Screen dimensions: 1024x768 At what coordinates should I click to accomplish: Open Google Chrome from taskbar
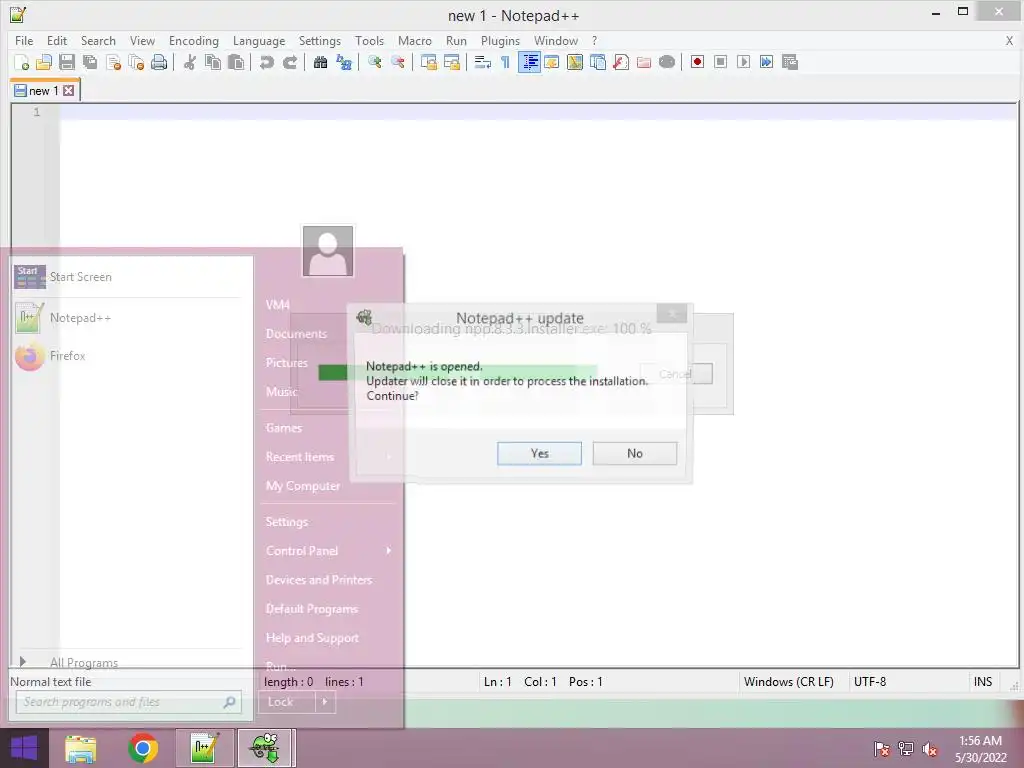[142, 748]
